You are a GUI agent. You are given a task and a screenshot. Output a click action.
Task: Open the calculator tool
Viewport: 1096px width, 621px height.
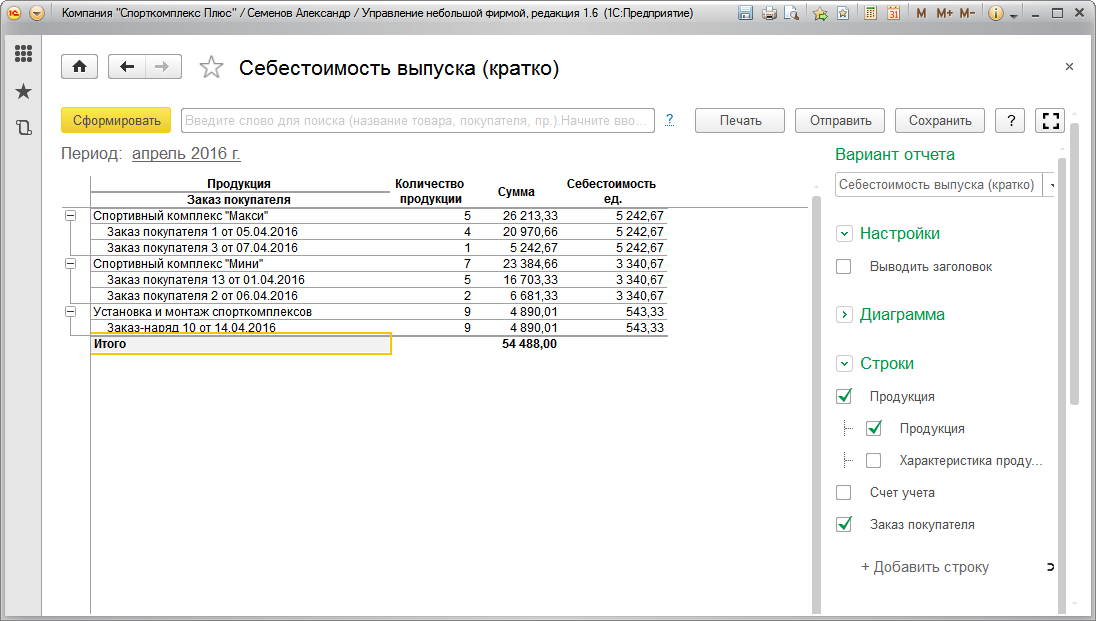[871, 14]
